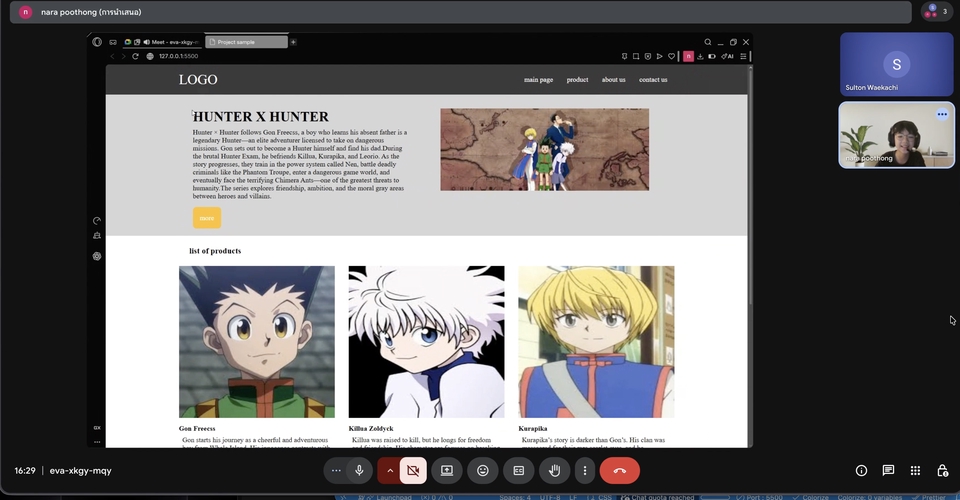Viewport: 960px width, 500px height.
Task: Click the Opera logo menu button
Action: click(x=97, y=42)
